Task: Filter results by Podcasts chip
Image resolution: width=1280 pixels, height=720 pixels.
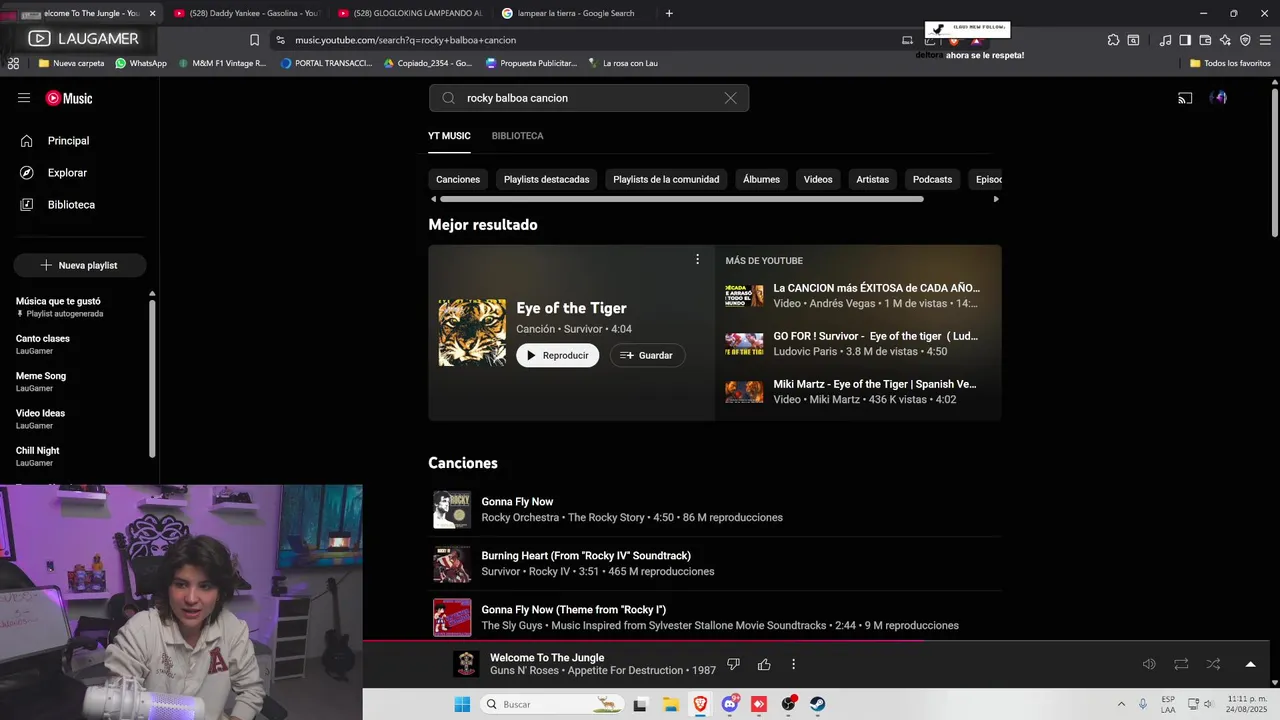Action: pyautogui.click(x=932, y=179)
